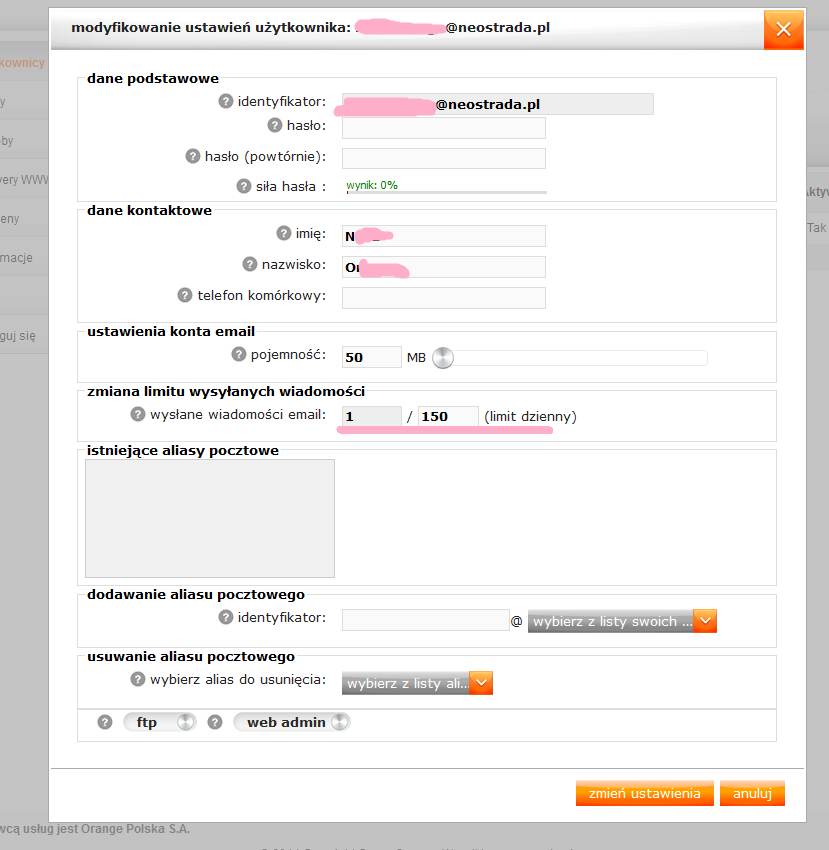This screenshot has width=829, height=850.
Task: Open help for siła hasła
Action: (x=242, y=186)
